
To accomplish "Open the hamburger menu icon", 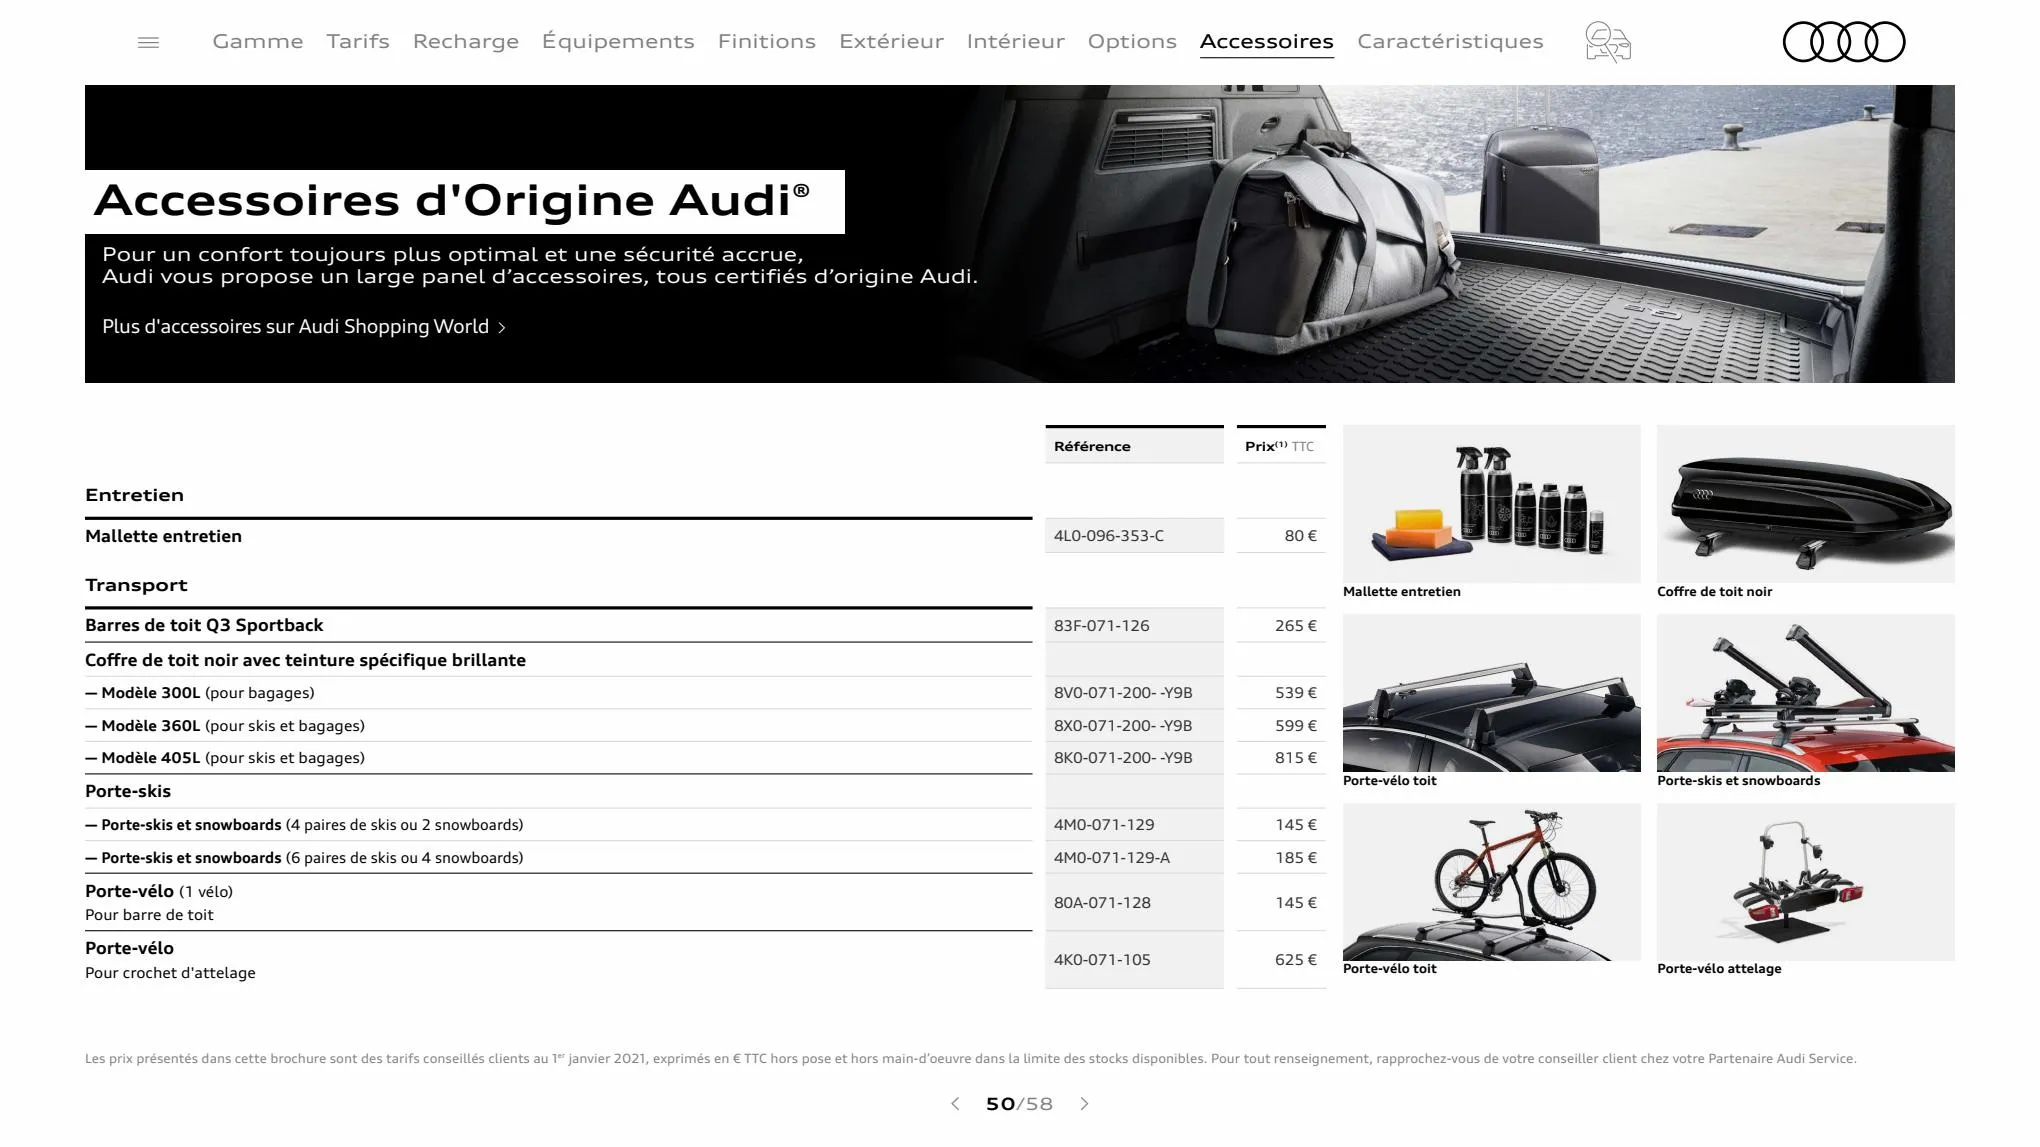I will coord(148,42).
